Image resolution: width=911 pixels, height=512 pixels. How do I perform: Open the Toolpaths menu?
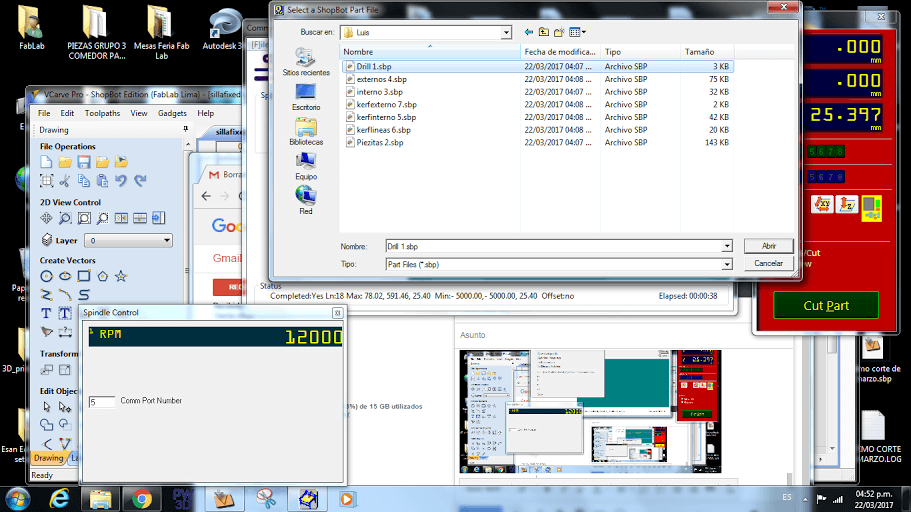102,113
